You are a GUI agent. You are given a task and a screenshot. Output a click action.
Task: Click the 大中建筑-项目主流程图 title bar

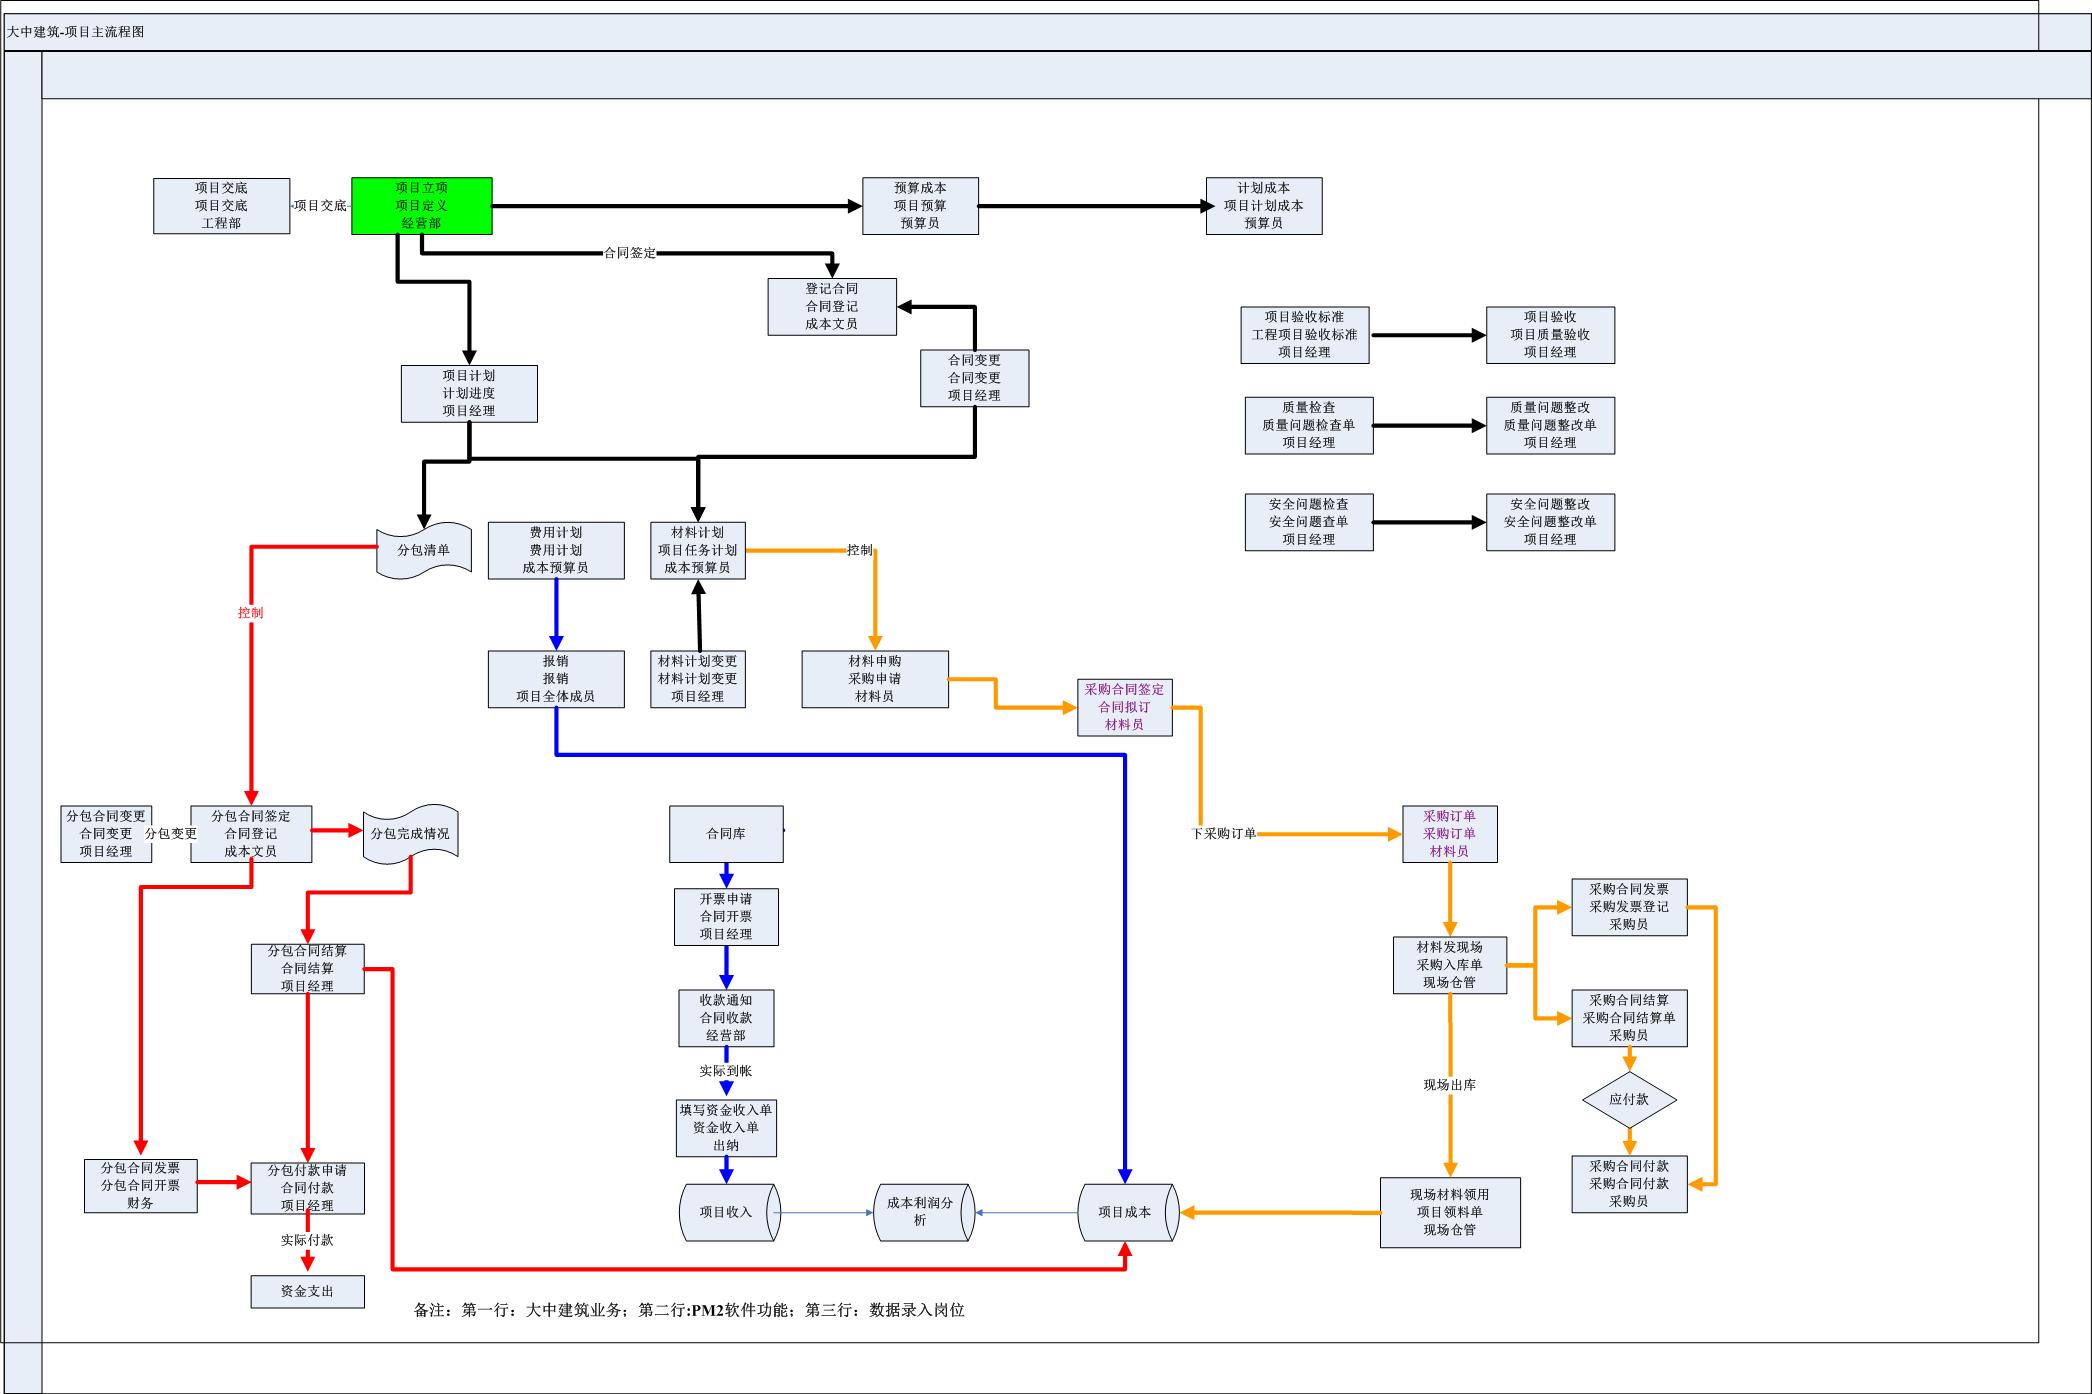pos(76,32)
